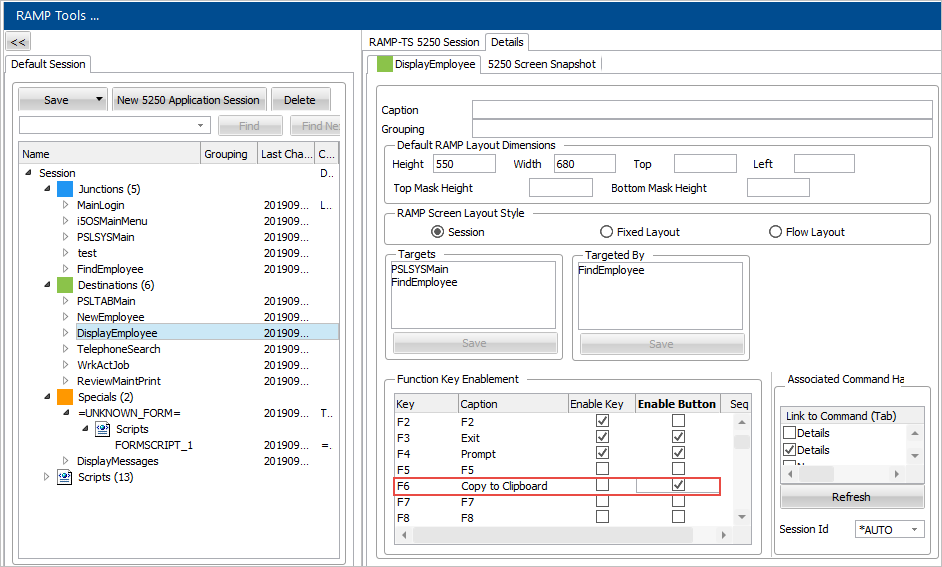This screenshot has height=567, width=942.
Task: Collapse the left panel with << button
Action: 18,42
